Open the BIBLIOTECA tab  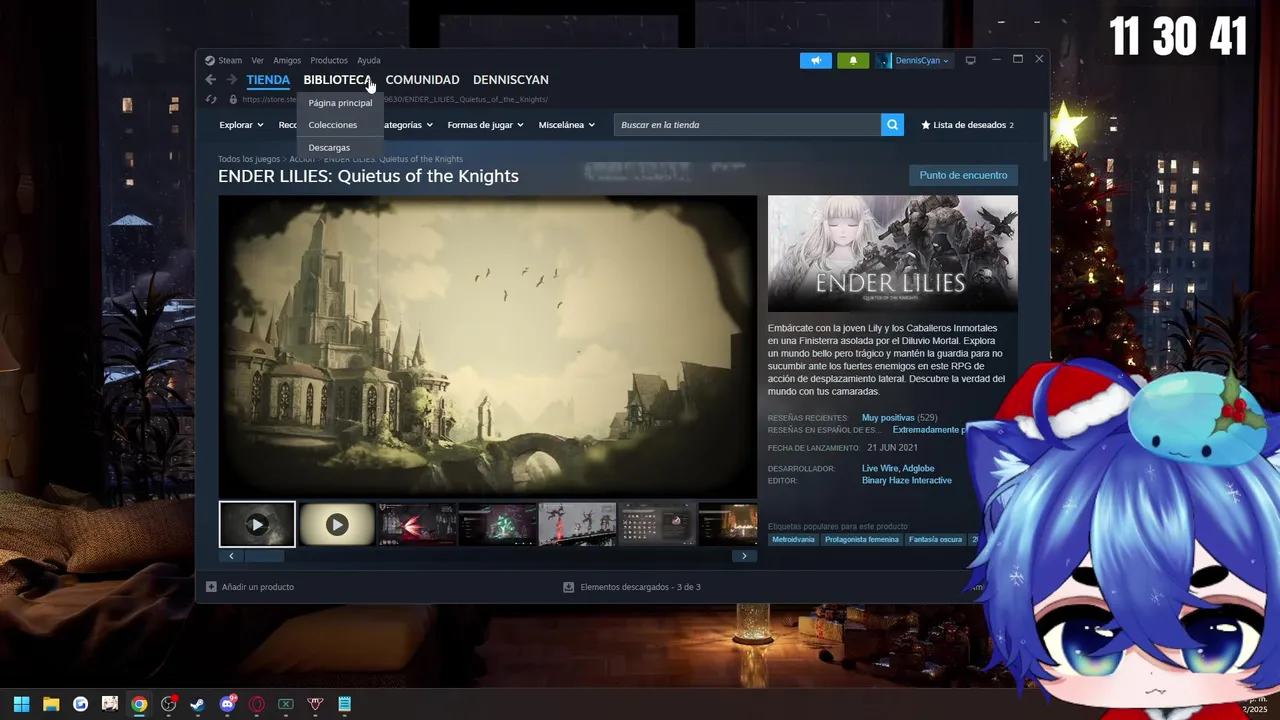tap(337, 80)
